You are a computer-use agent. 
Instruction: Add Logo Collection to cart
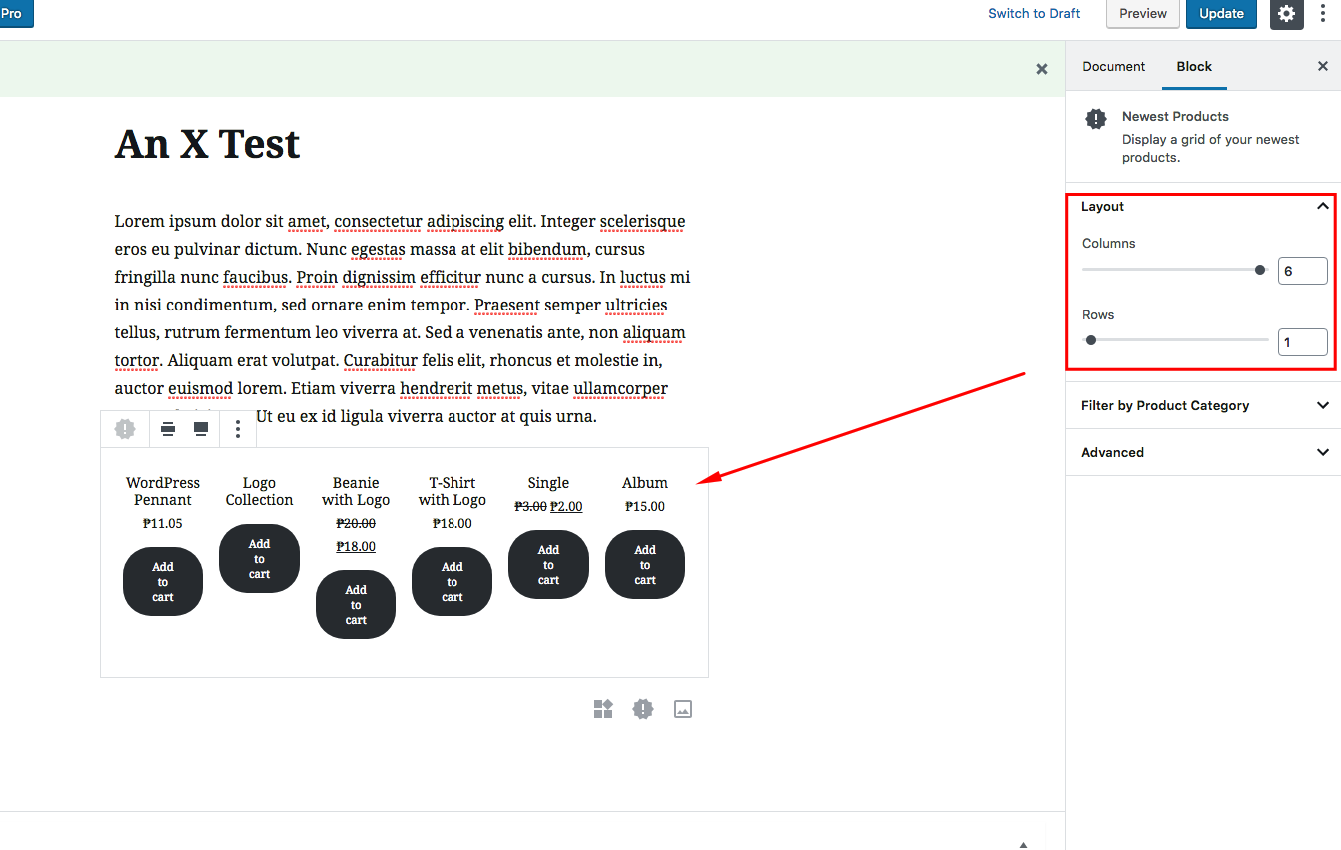259,558
